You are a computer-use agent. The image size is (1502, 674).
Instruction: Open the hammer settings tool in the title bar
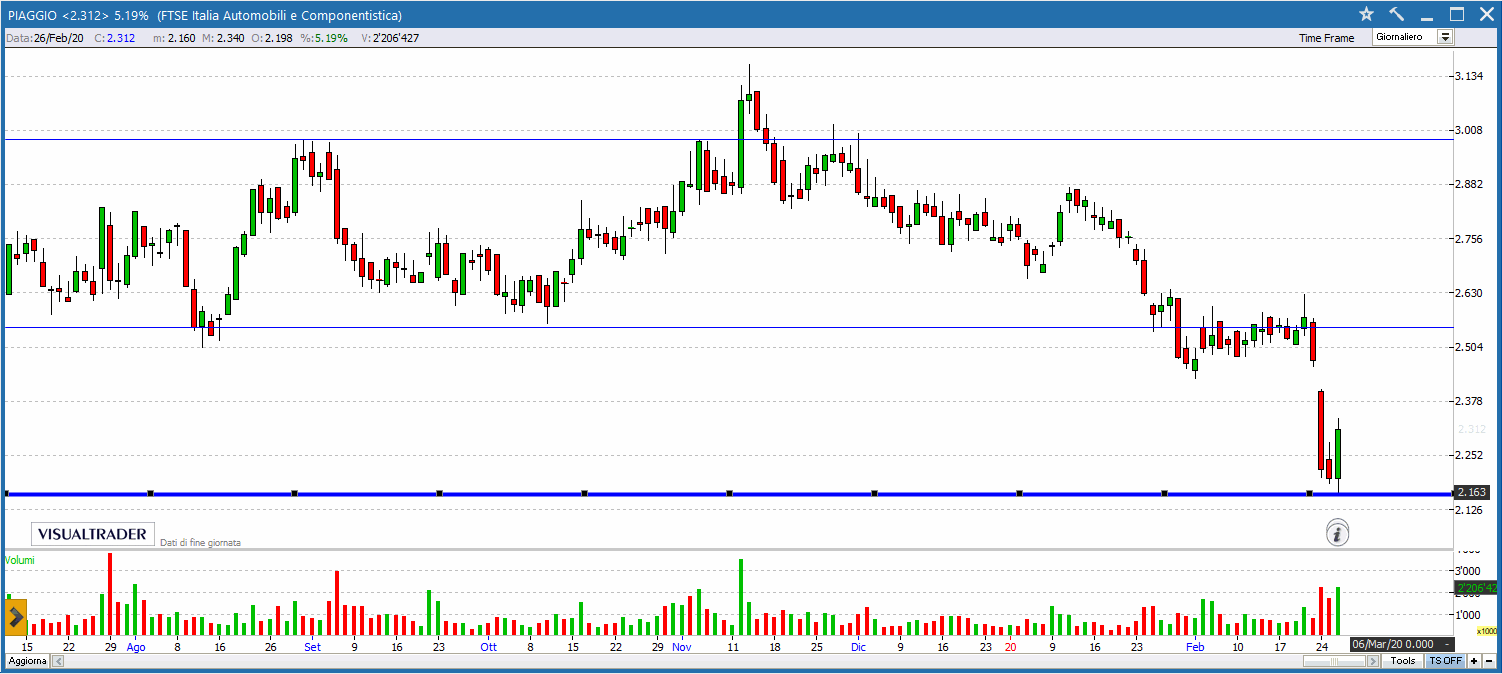point(1397,14)
